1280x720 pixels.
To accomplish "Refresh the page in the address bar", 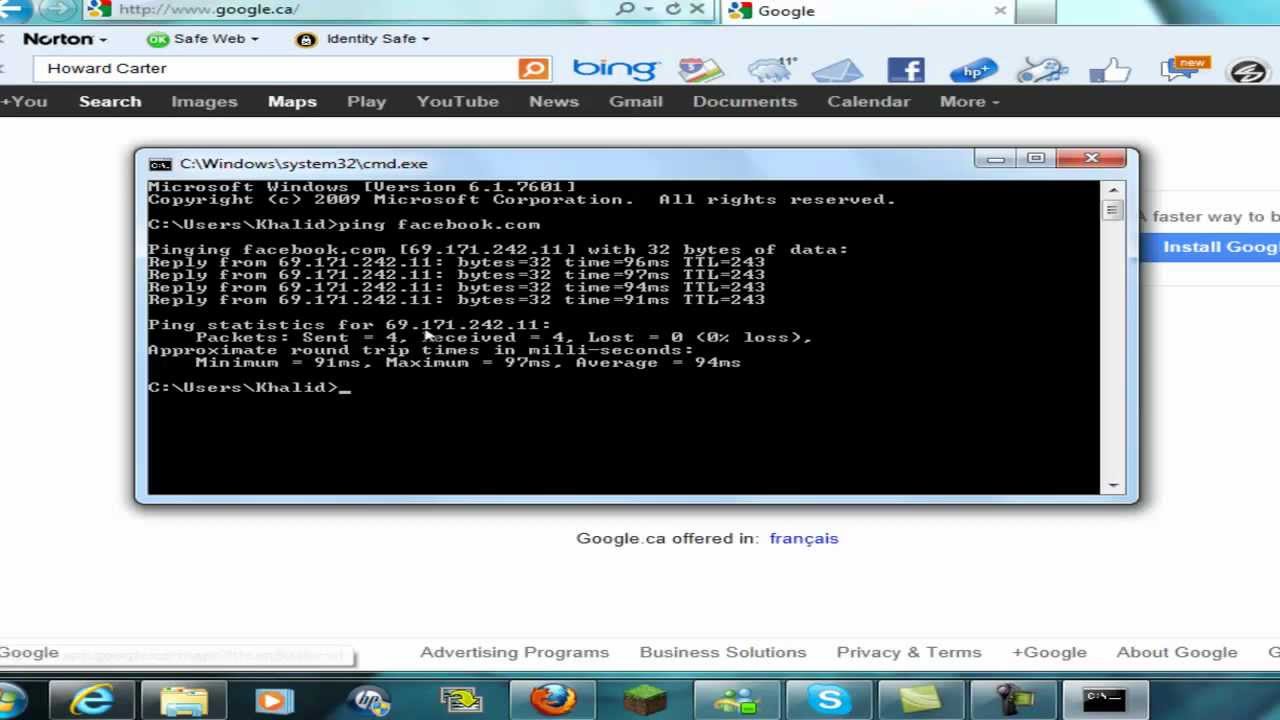I will coord(673,9).
